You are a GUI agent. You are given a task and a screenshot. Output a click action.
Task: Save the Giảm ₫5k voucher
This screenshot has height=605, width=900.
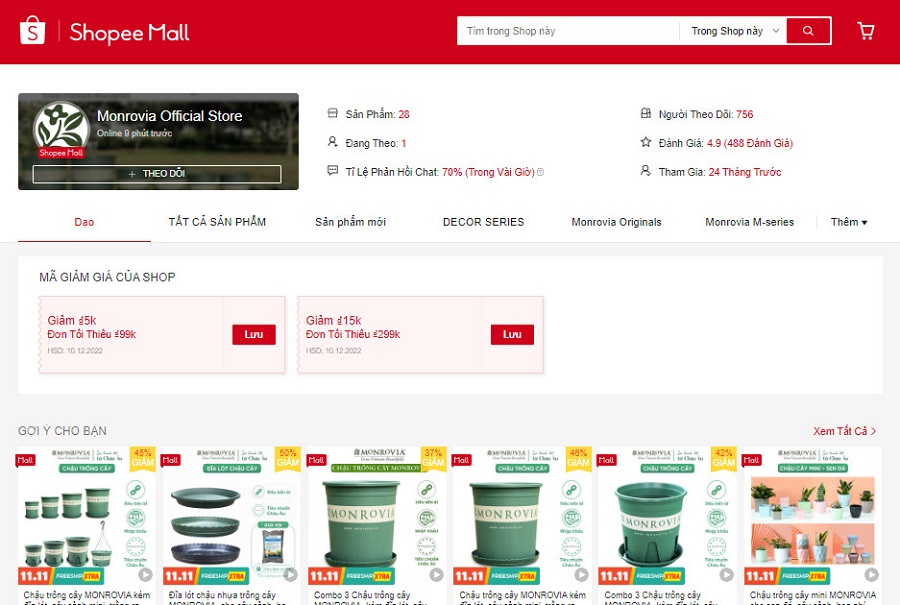coord(253,334)
